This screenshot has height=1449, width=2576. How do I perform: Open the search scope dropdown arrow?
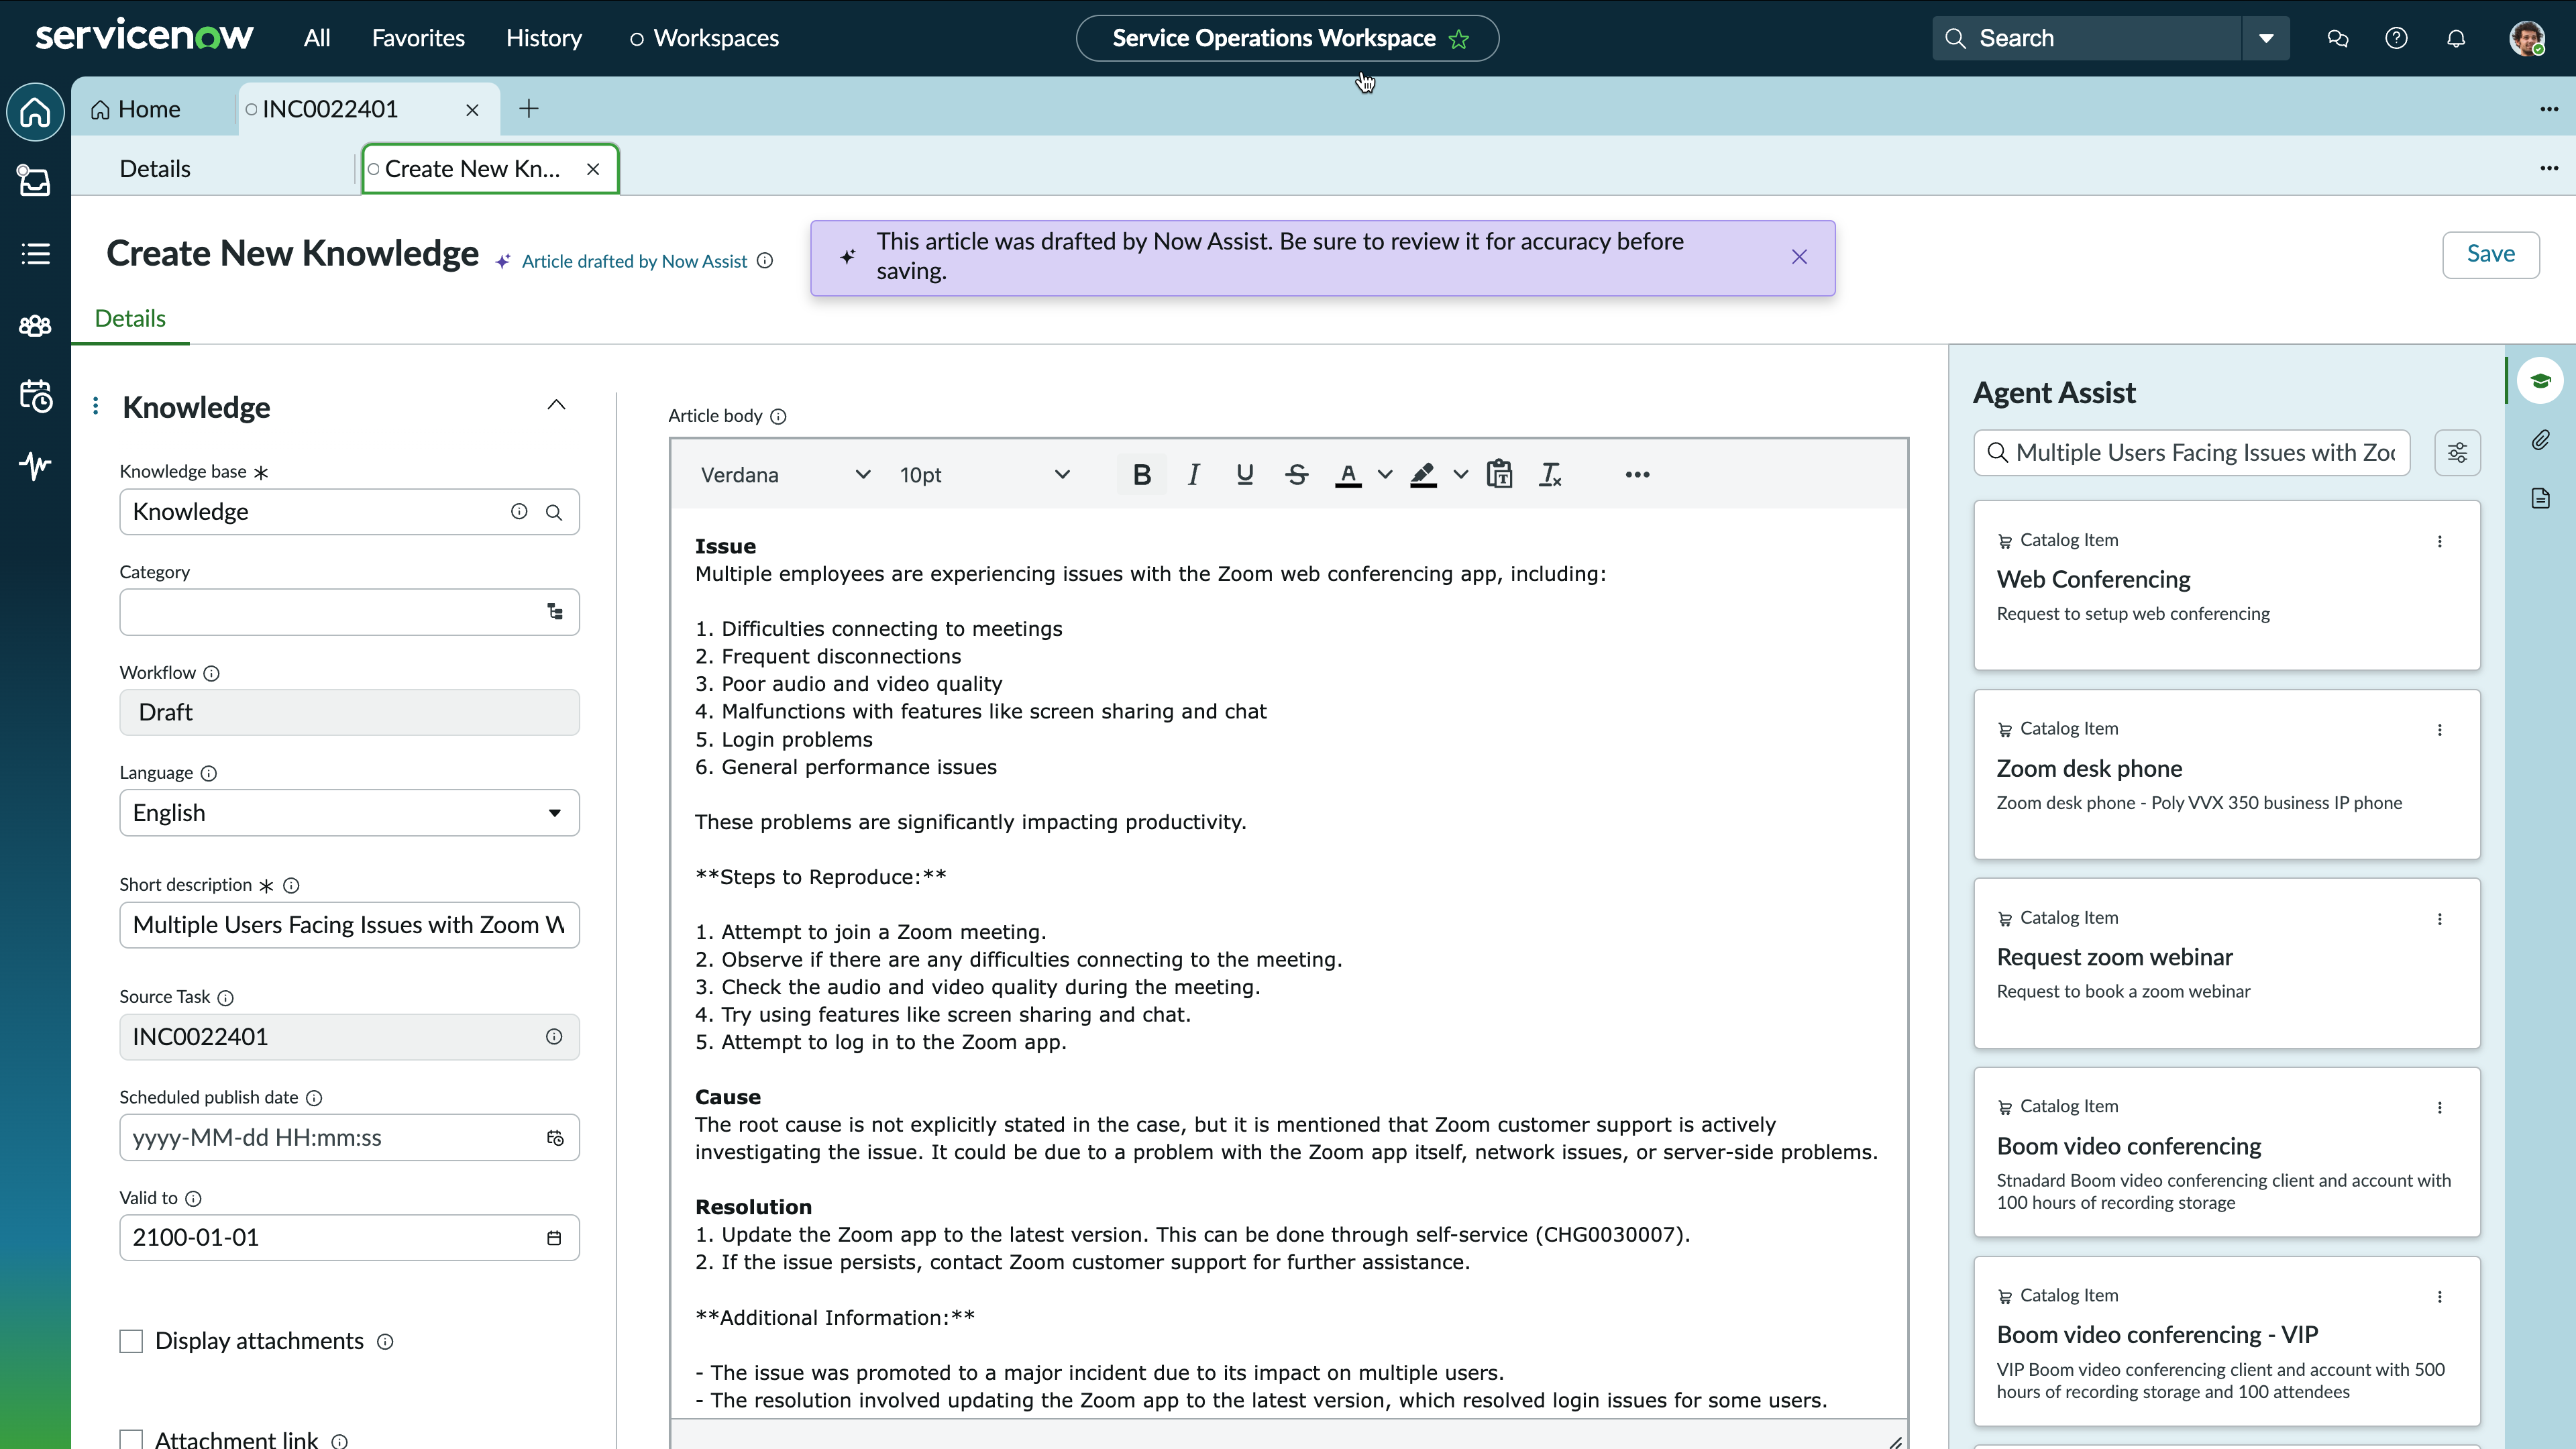pyautogui.click(x=2266, y=38)
